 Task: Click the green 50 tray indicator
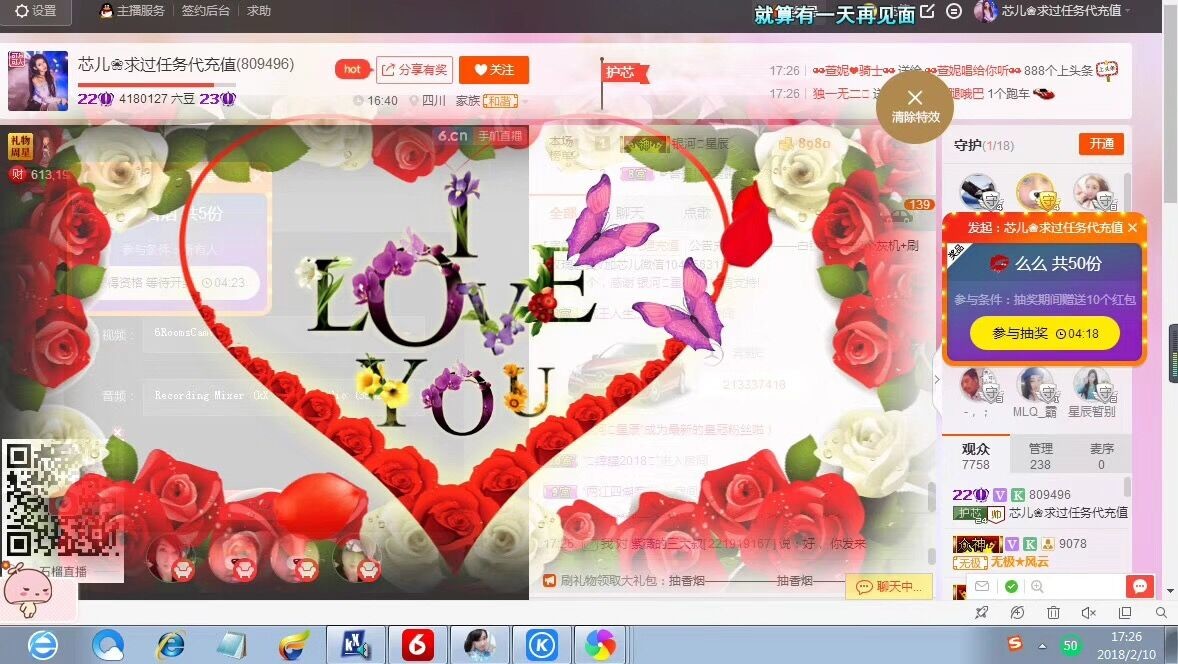[1070, 645]
